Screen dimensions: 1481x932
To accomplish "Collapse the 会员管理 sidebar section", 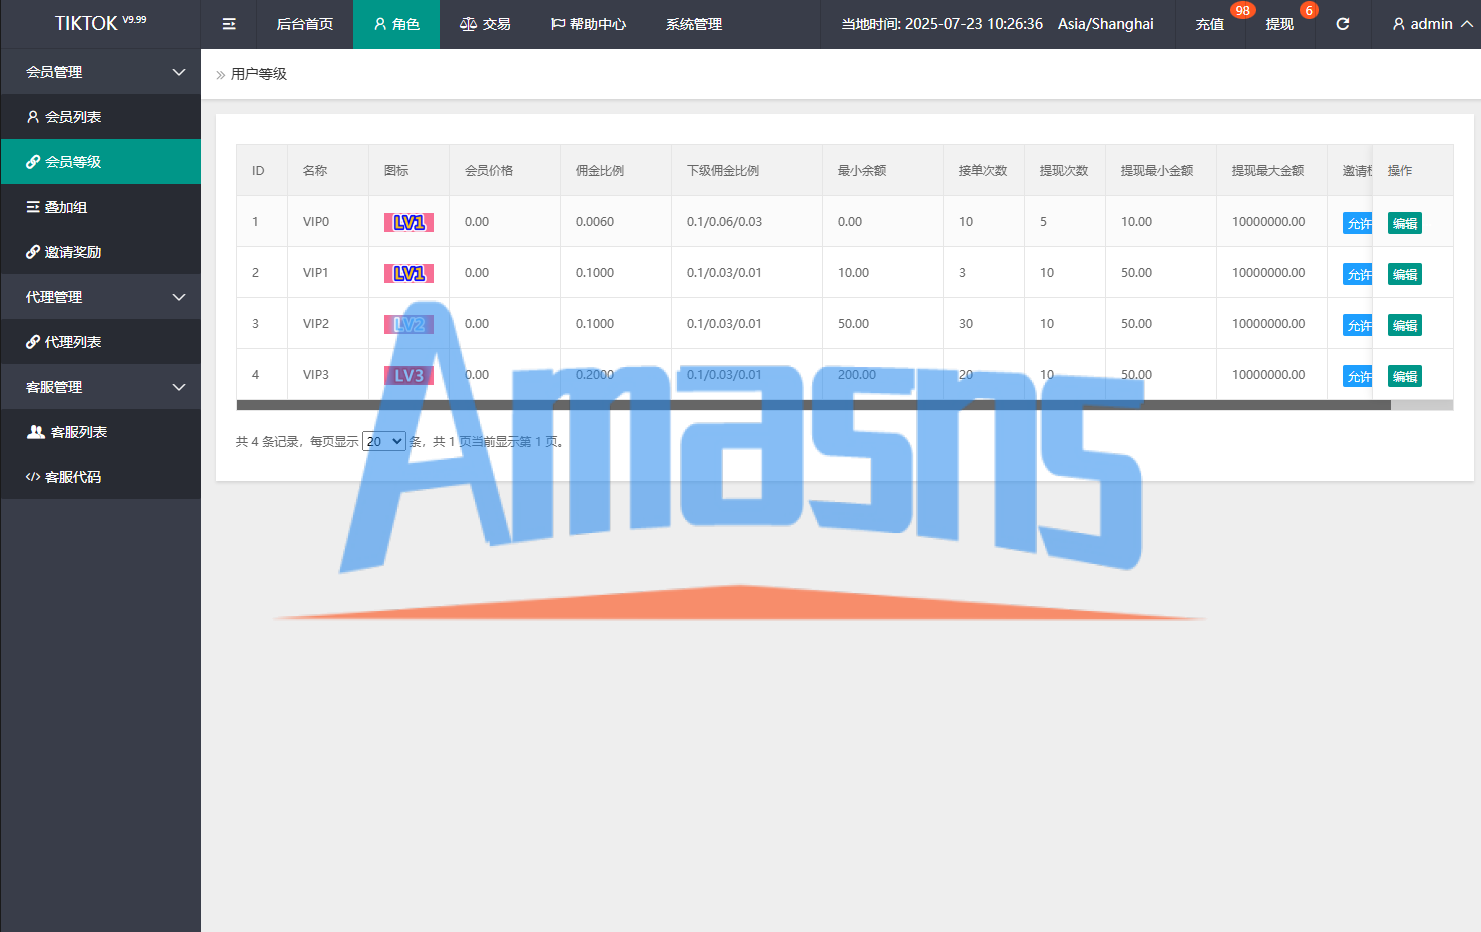I will pyautogui.click(x=100, y=72).
